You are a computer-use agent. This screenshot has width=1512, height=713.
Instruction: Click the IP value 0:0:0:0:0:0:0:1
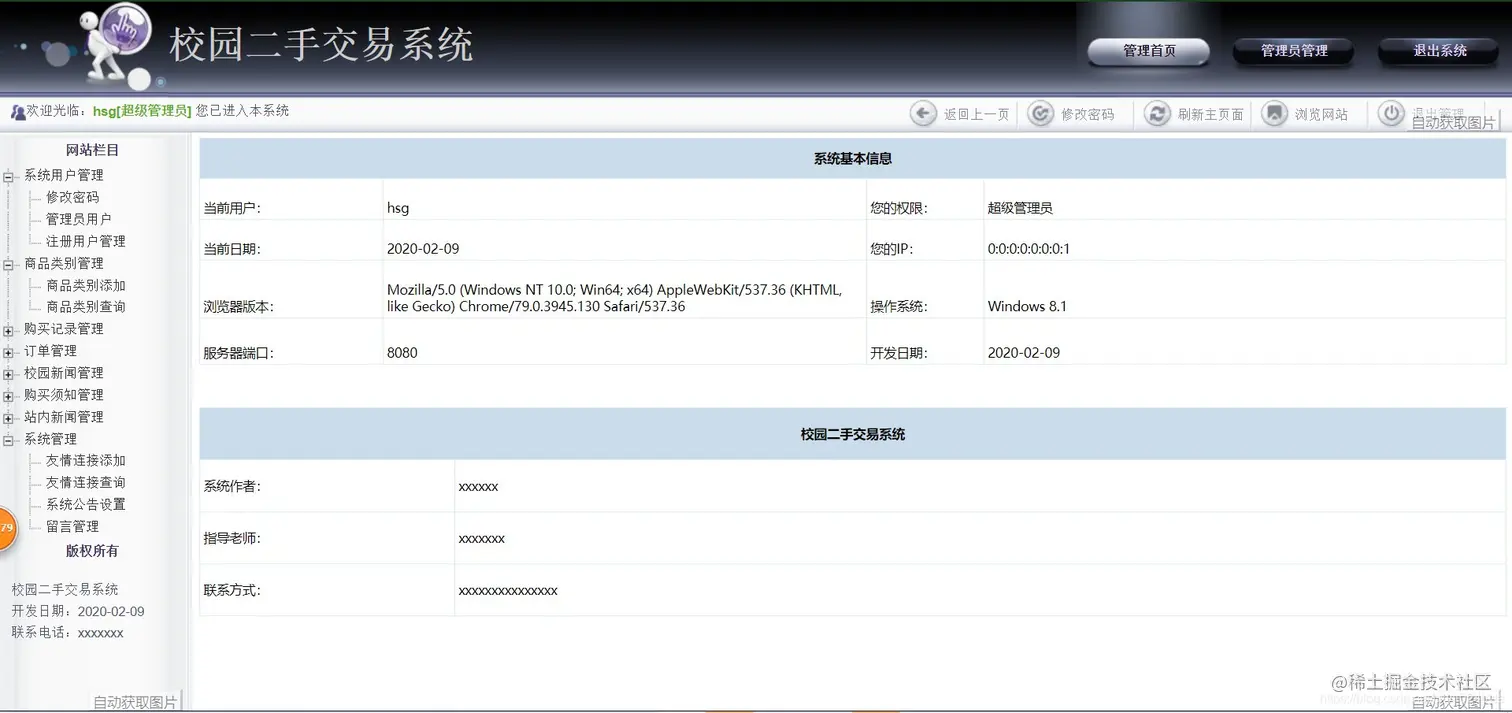(x=1029, y=249)
